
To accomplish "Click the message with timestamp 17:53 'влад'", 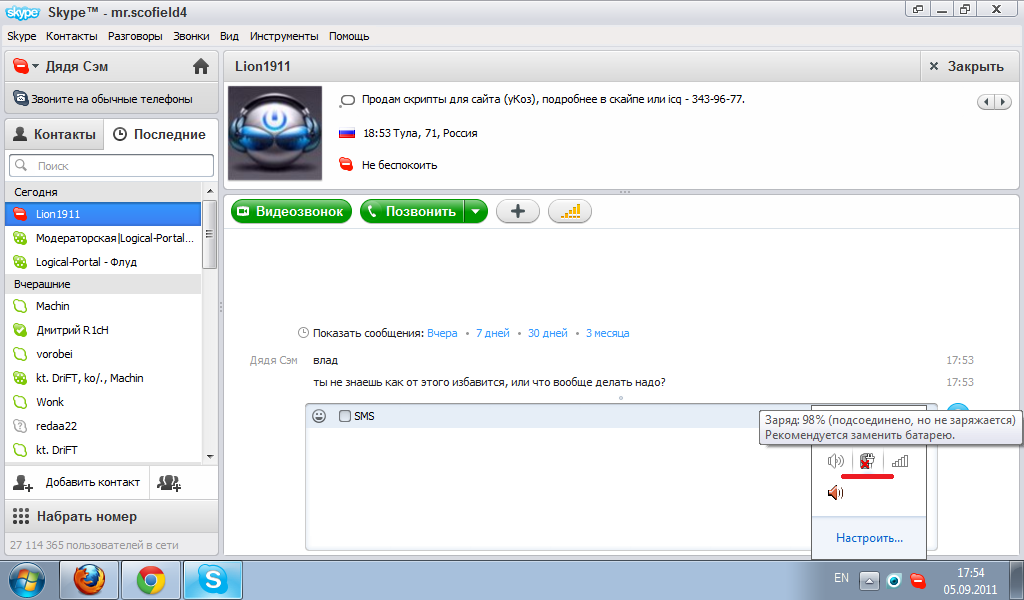I will pos(325,360).
